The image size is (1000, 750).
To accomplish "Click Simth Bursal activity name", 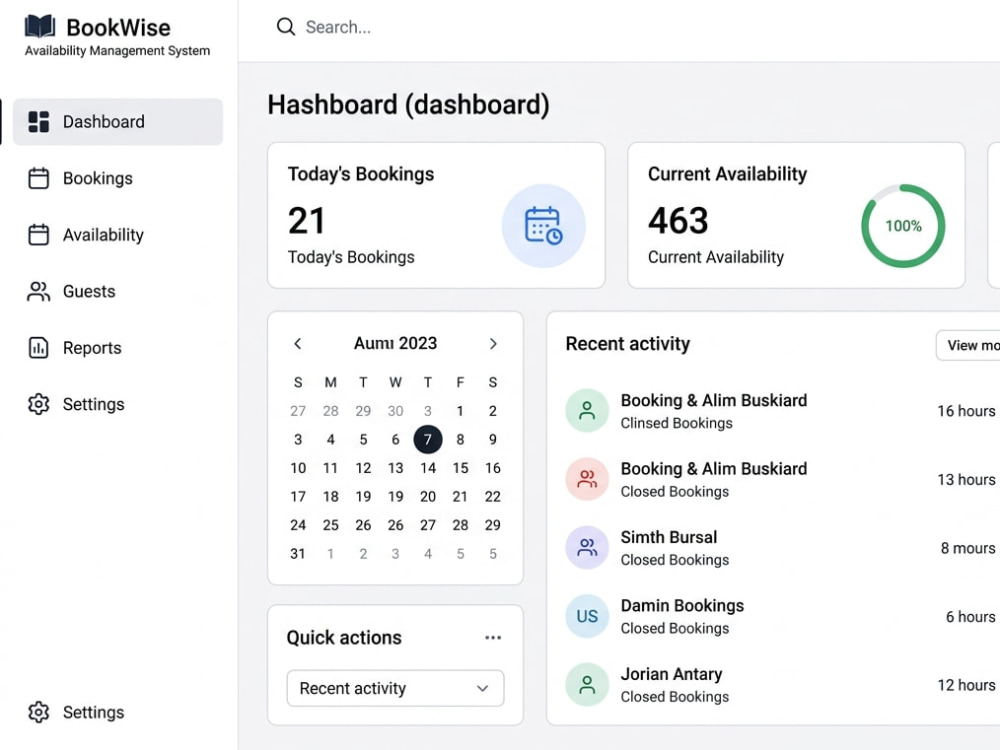I will tap(669, 537).
